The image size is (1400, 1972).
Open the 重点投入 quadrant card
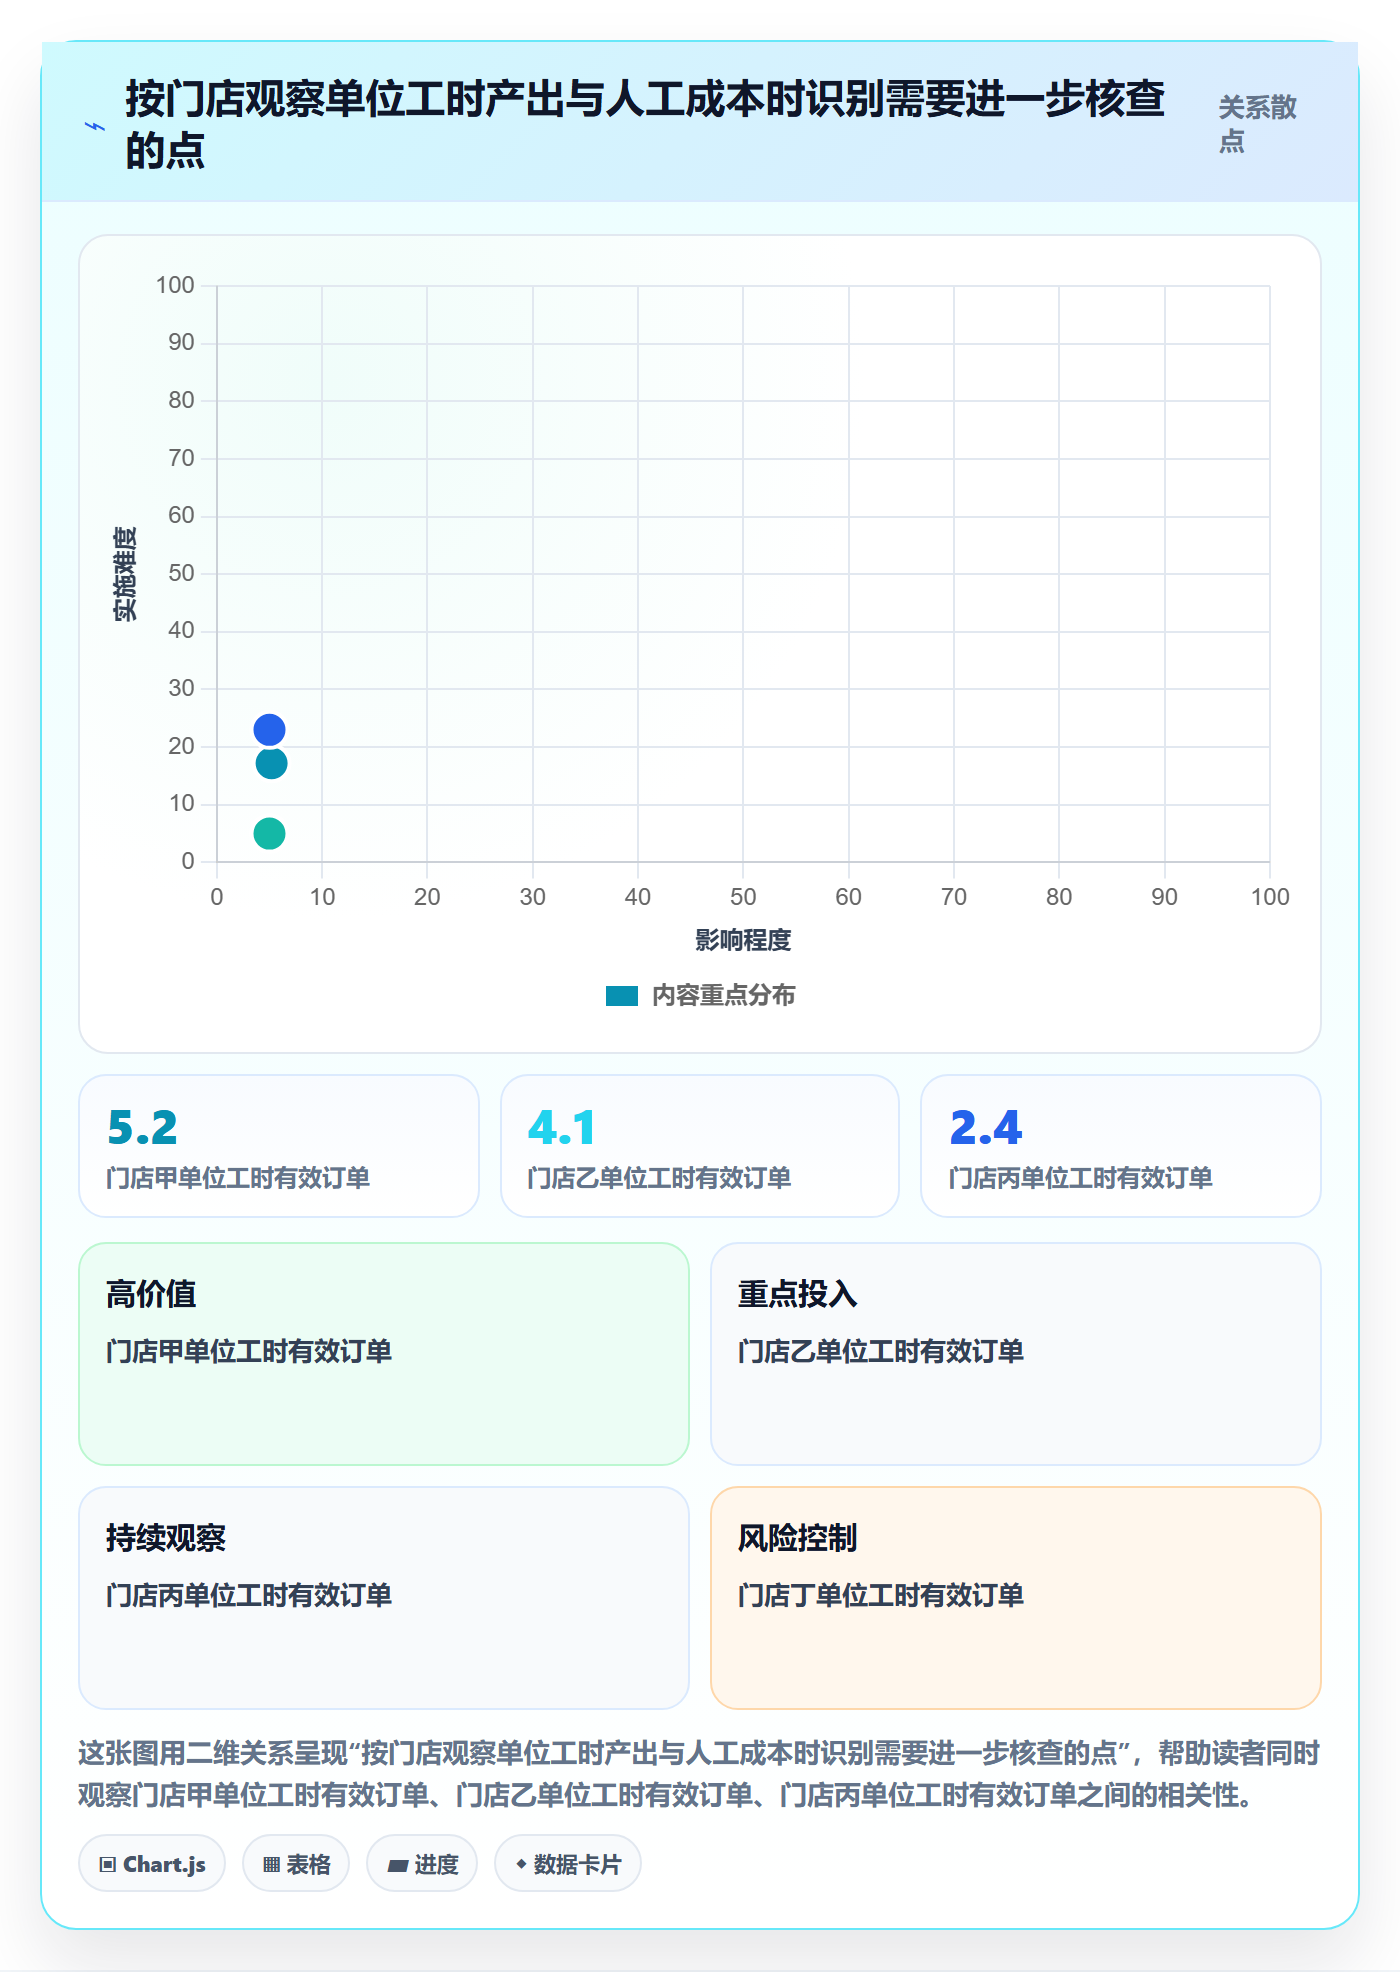point(1016,1354)
